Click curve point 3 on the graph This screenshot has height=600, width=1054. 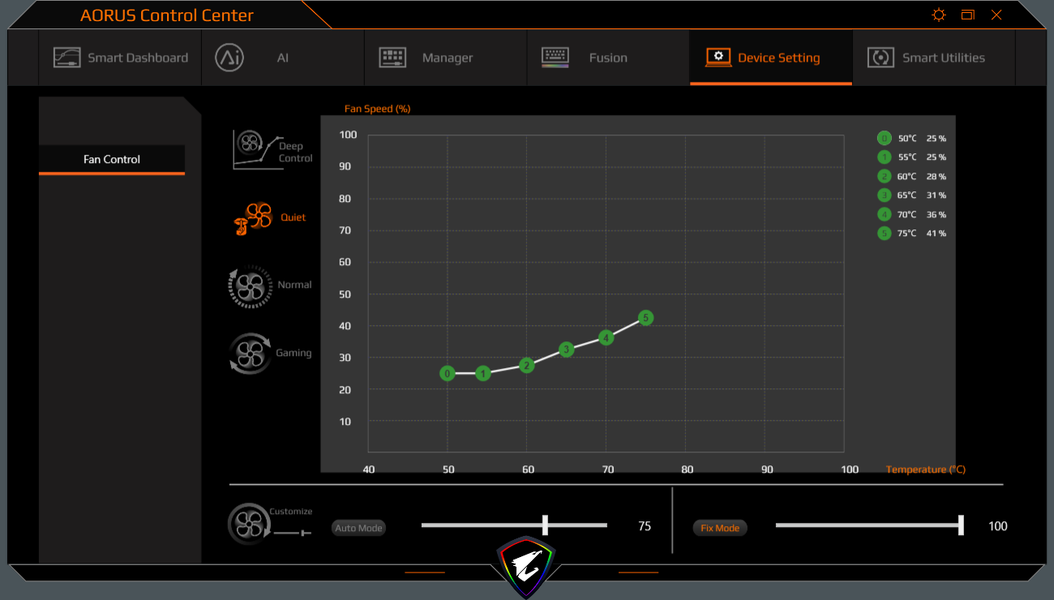(567, 349)
